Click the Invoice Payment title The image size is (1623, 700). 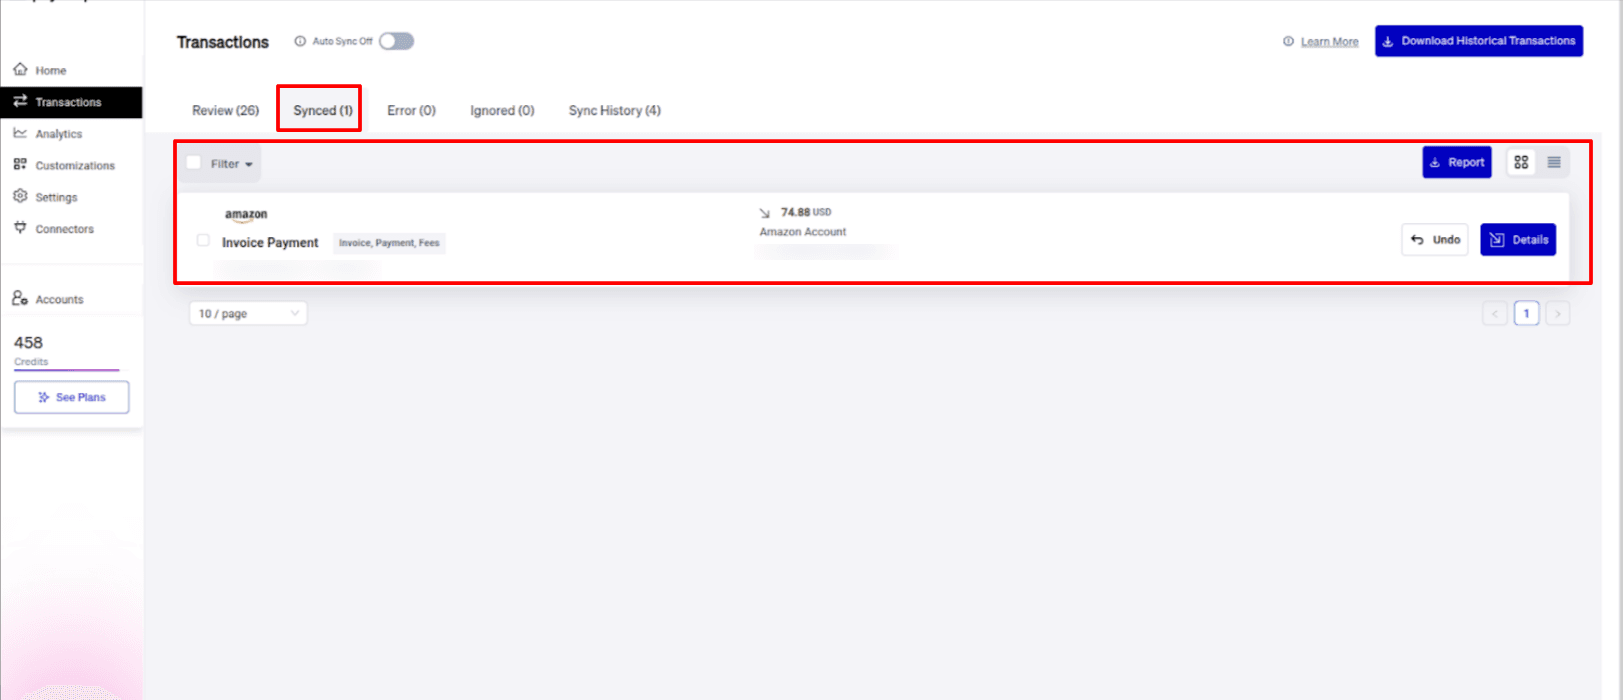270,243
